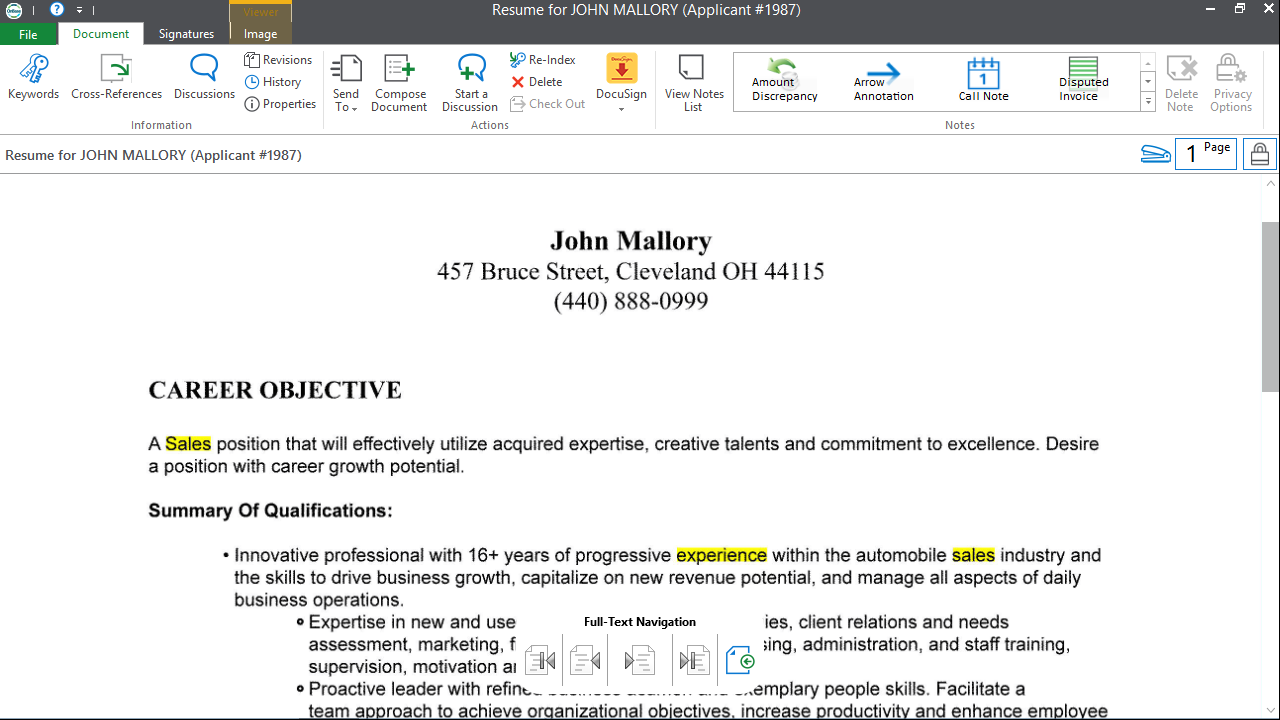1280x720 pixels.
Task: Start a Discussion on the resume
Action: 470,82
